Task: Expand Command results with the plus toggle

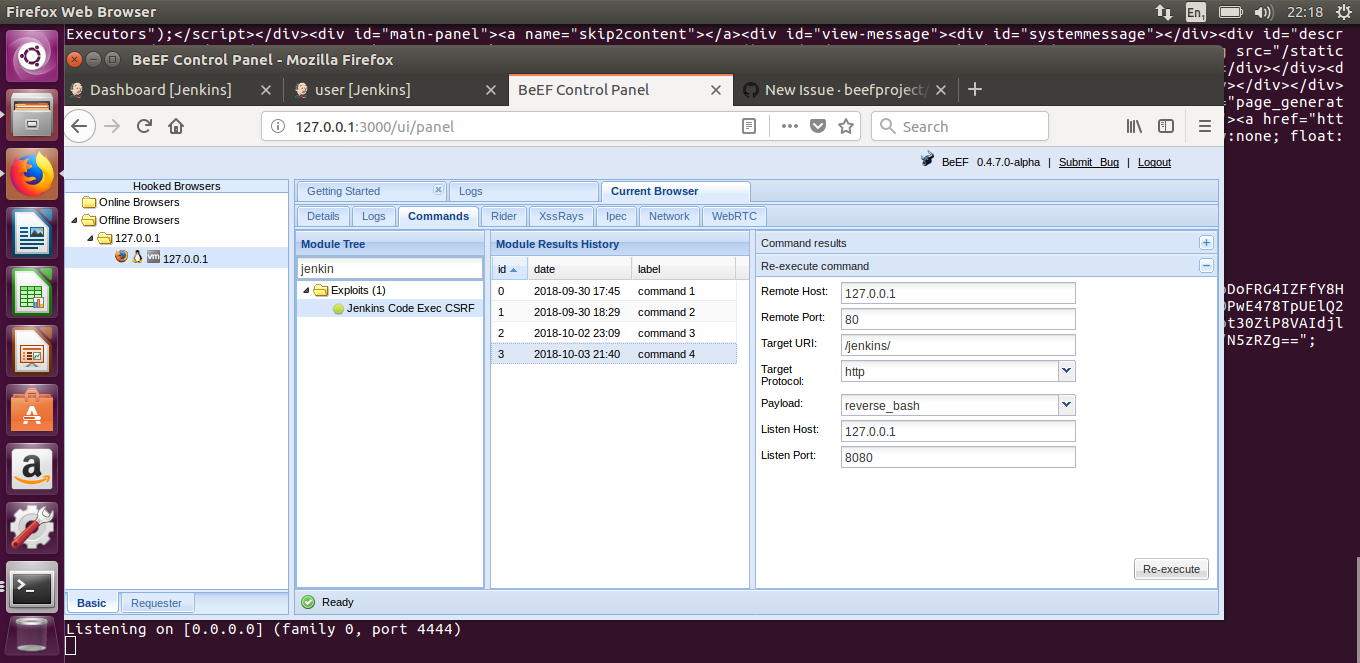Action: [x=1206, y=242]
